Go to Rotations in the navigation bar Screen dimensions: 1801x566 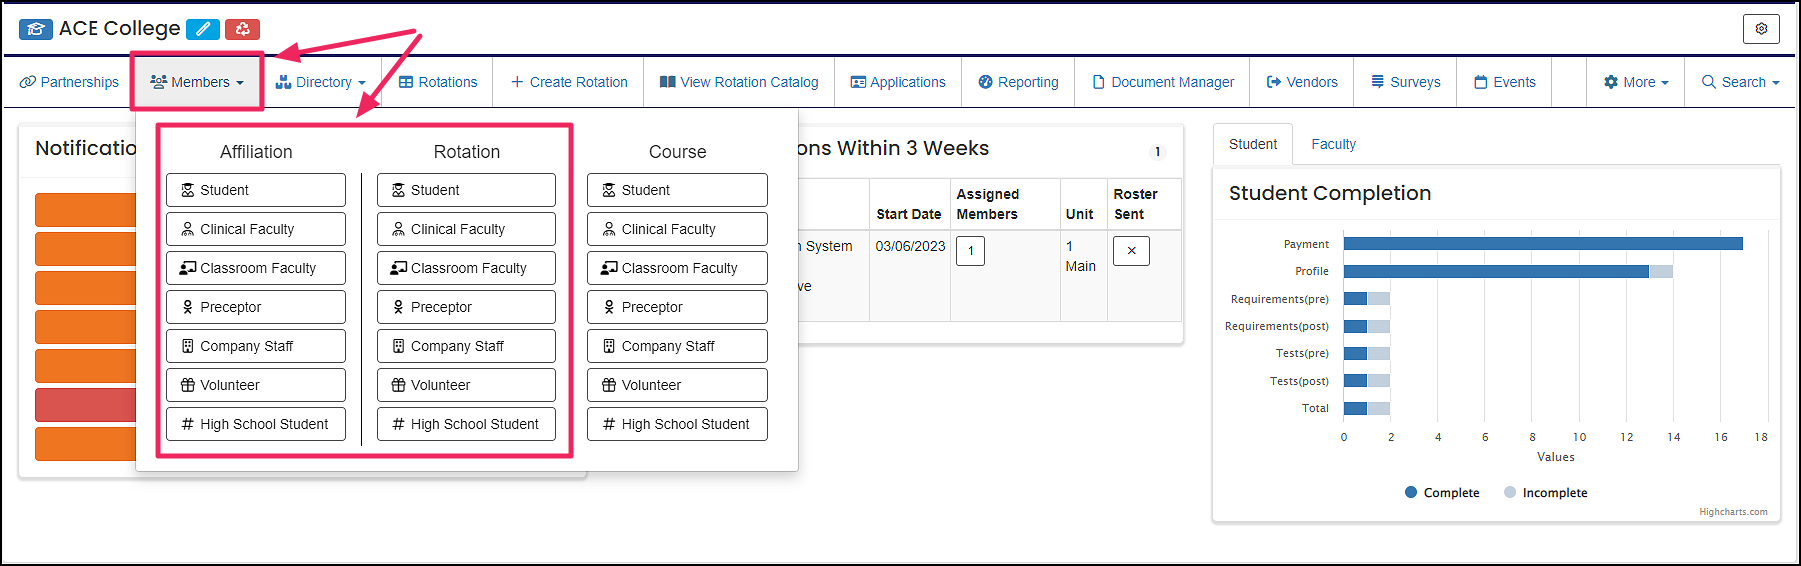[438, 82]
